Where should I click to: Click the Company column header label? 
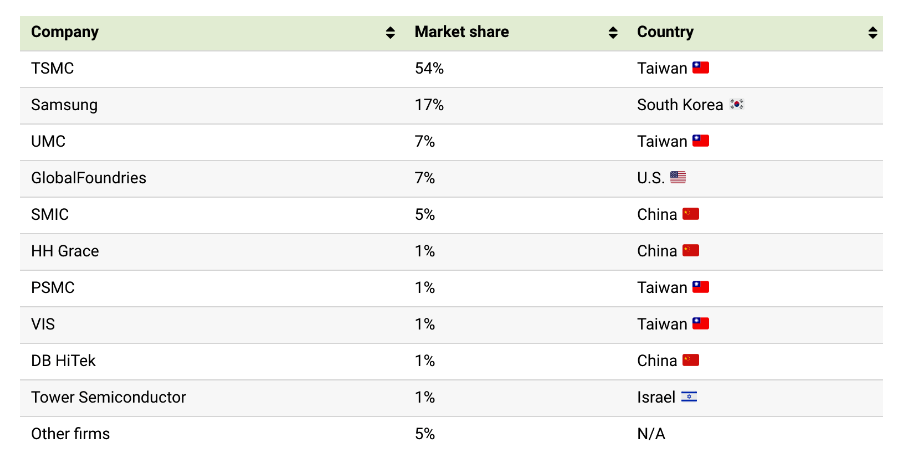[x=65, y=32]
